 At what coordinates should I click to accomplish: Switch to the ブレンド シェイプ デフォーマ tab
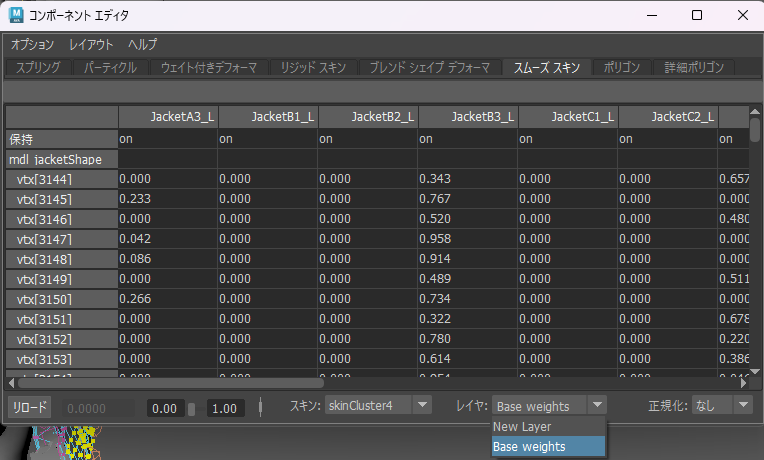point(430,67)
